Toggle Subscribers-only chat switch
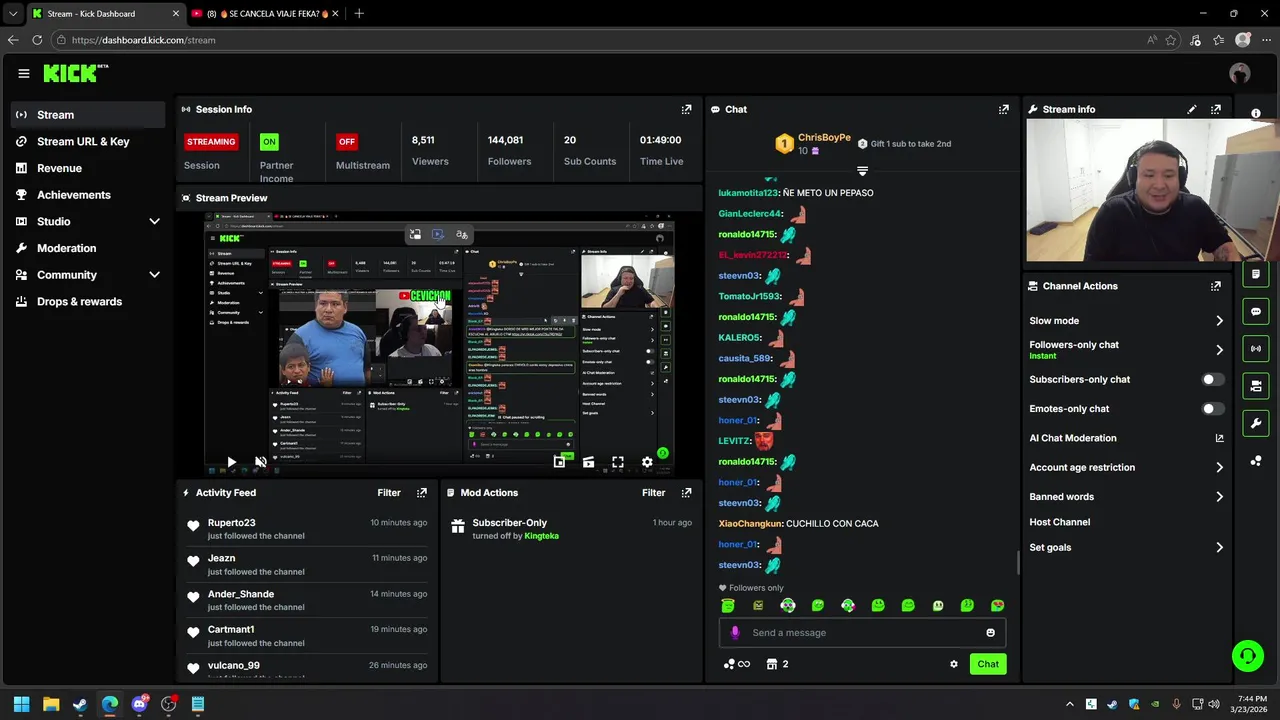Screen dimensions: 1280x720 coord(1212,380)
